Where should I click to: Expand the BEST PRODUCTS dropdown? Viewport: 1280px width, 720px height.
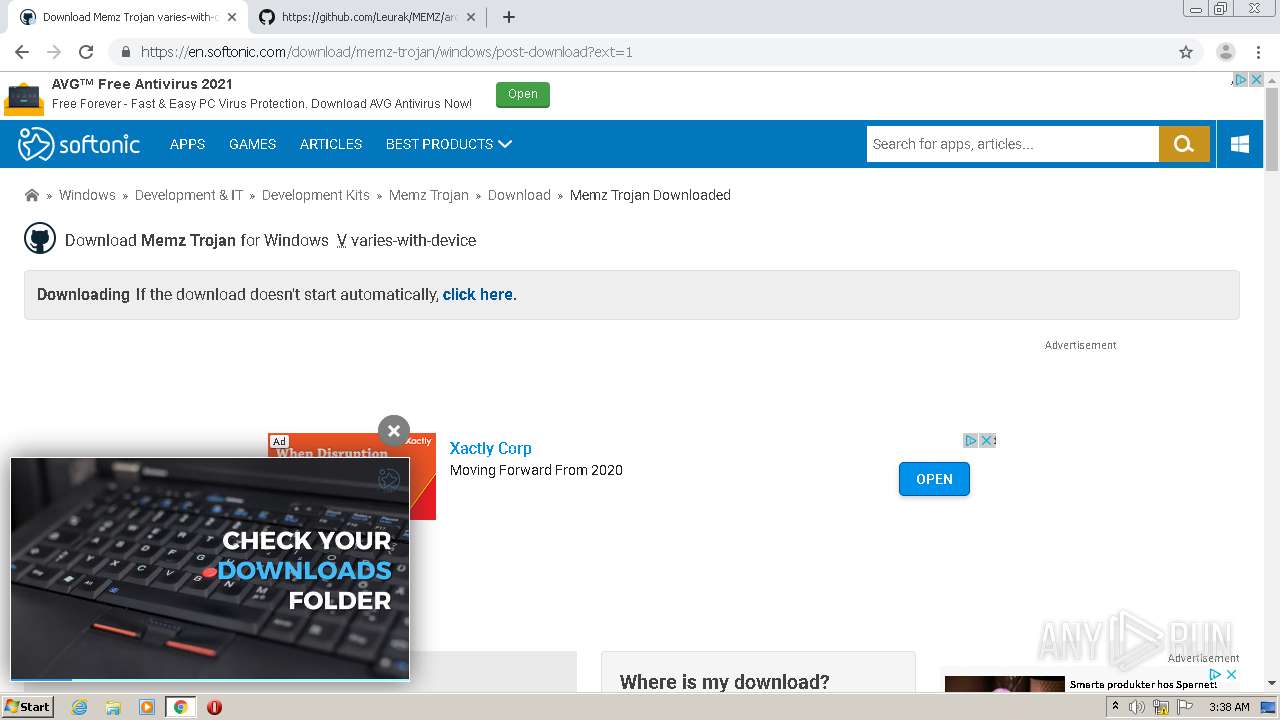point(449,144)
